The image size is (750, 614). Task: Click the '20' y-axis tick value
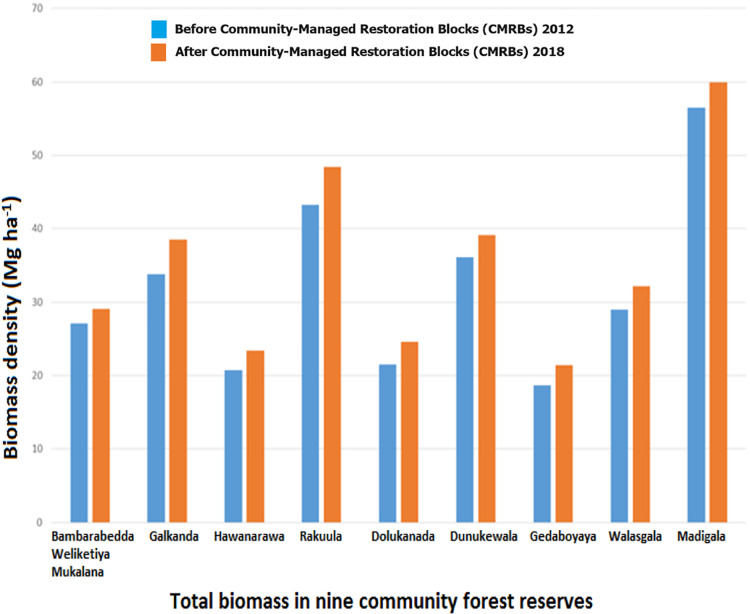tap(38, 375)
